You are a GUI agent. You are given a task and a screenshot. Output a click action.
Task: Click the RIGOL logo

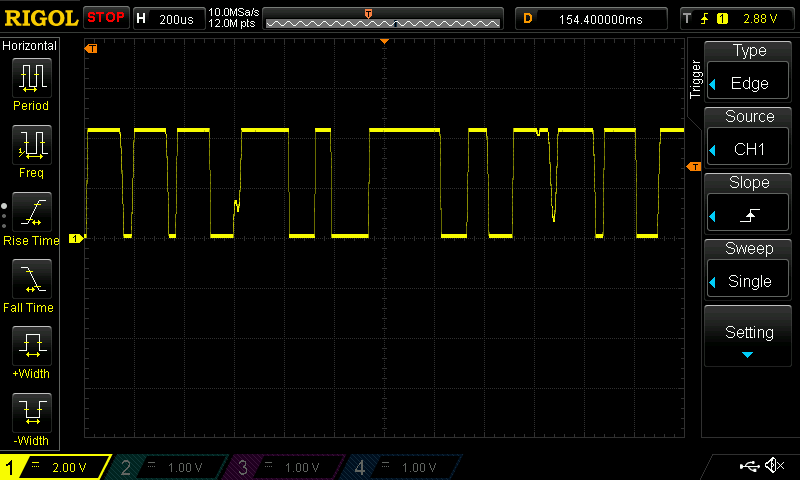(x=41, y=18)
